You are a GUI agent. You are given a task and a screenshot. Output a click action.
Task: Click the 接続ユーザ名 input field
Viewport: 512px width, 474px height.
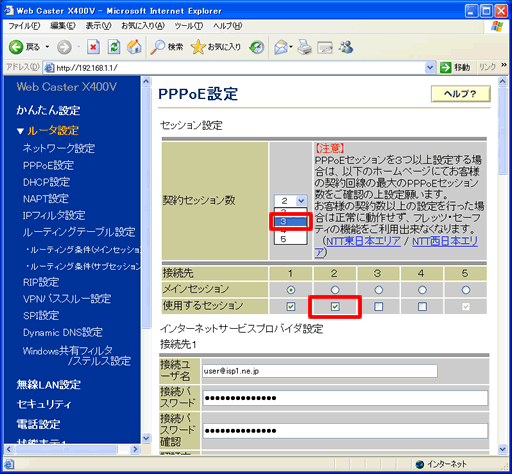320,371
